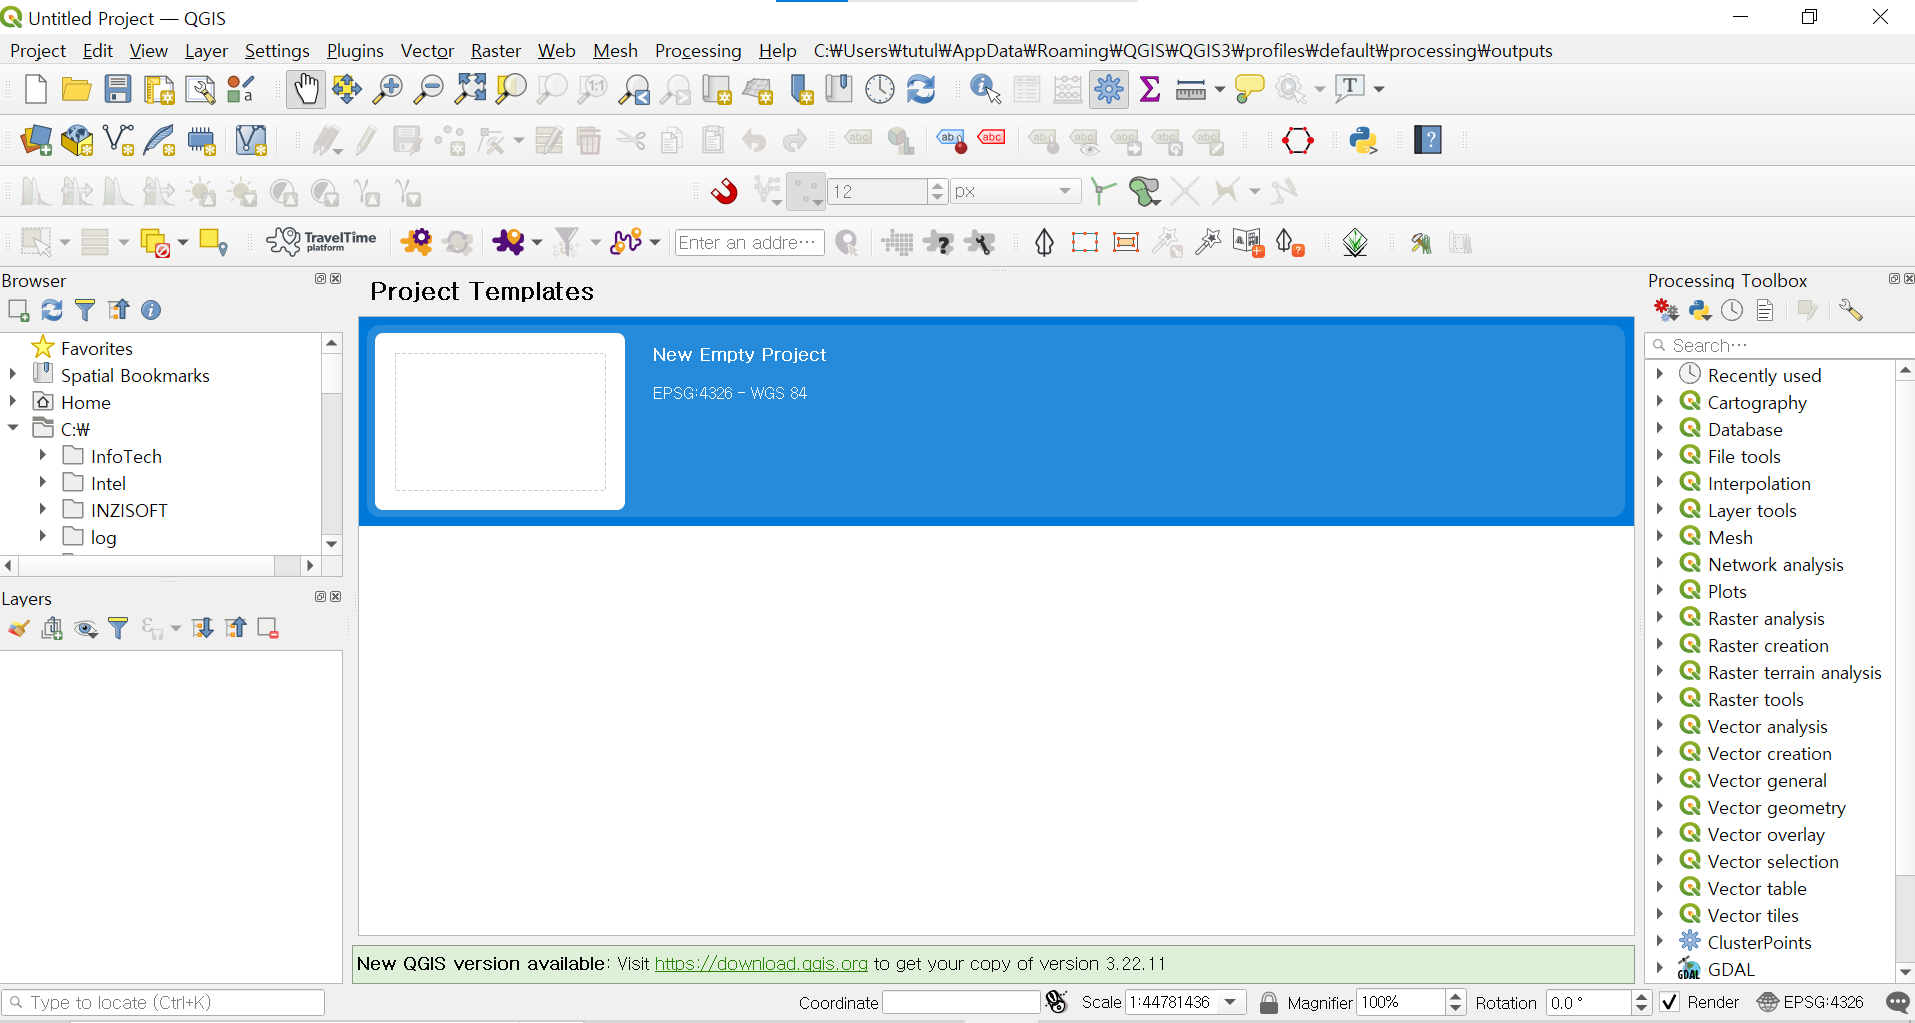Select the Pan Map hand tool
The image size is (1915, 1023).
point(306,89)
